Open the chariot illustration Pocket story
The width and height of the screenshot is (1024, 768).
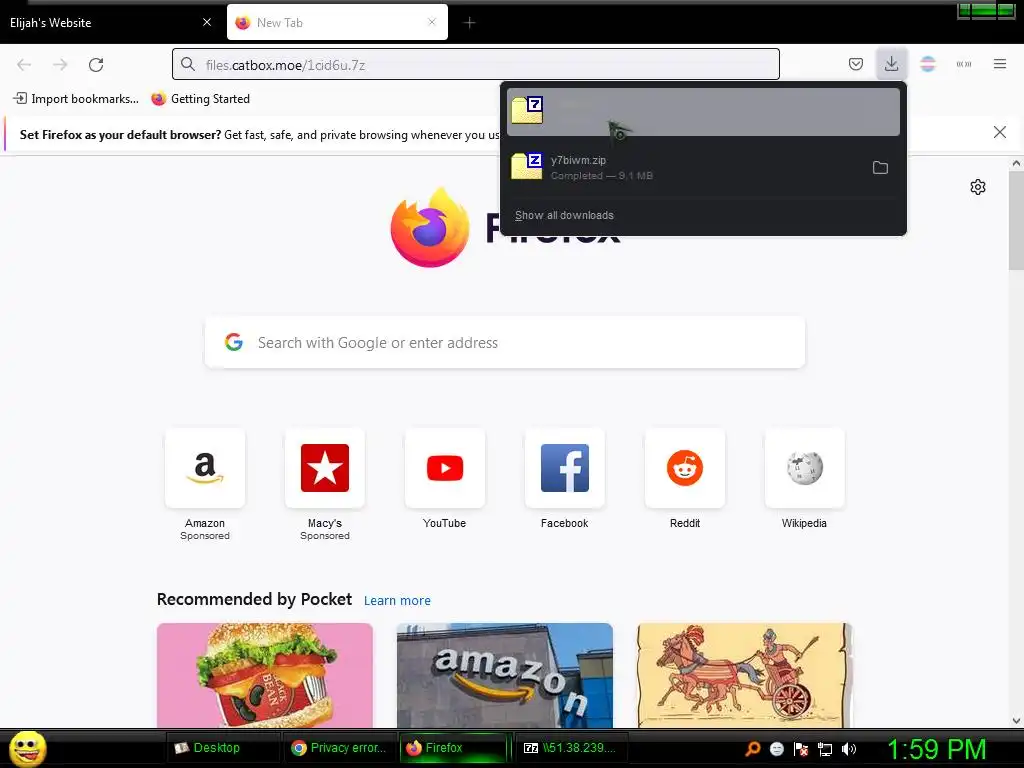click(744, 675)
